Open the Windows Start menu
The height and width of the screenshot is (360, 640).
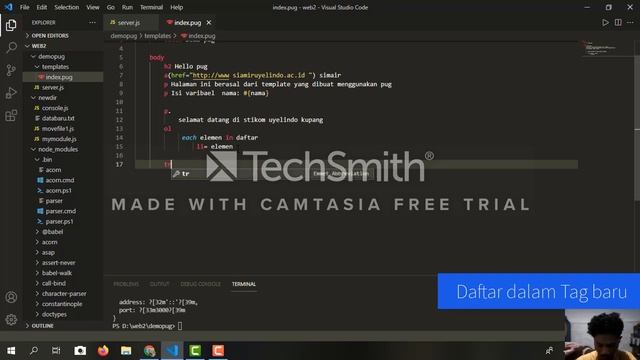click(x=11, y=351)
